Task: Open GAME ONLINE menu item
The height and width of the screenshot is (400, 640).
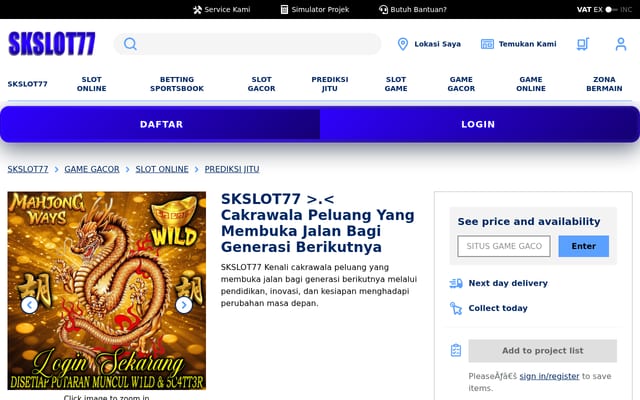Action: click(x=531, y=84)
